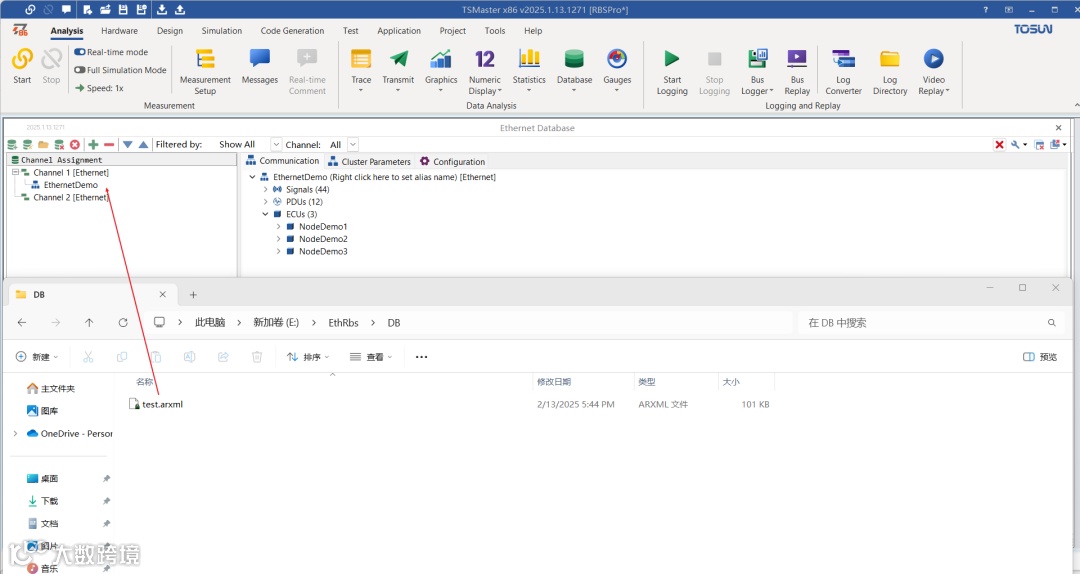Click the 预览 preview button in explorer
1080x574 pixels.
click(1040, 356)
